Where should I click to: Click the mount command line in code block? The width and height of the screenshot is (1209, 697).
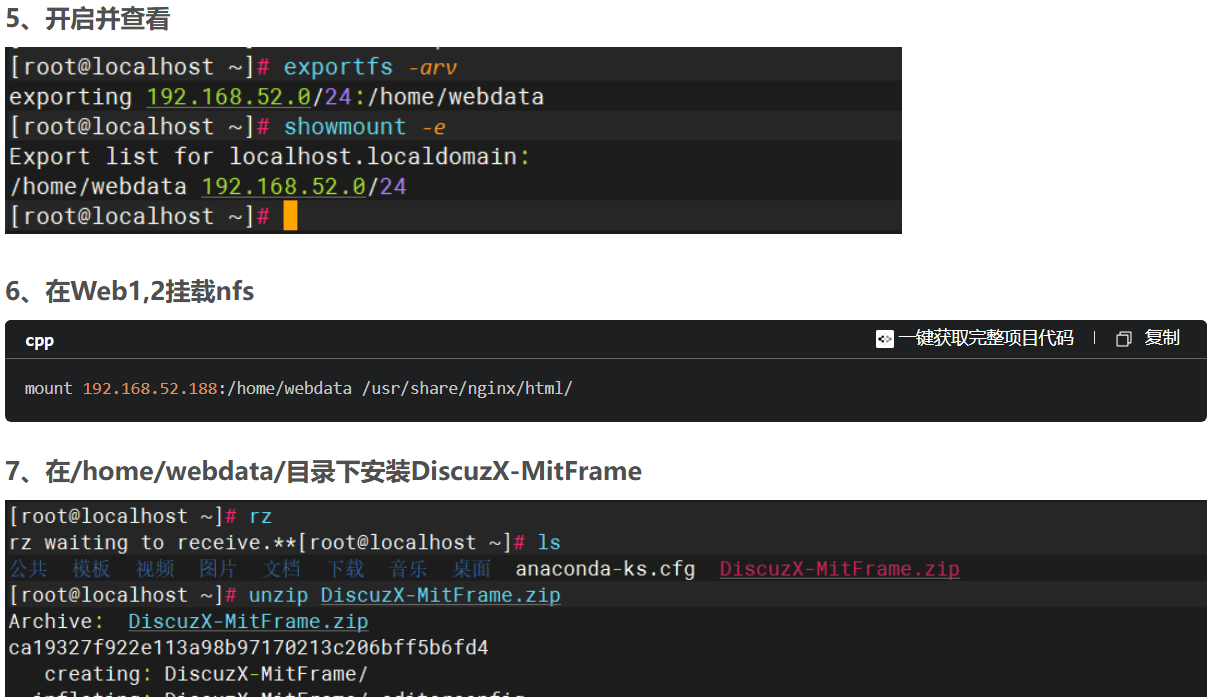298,388
